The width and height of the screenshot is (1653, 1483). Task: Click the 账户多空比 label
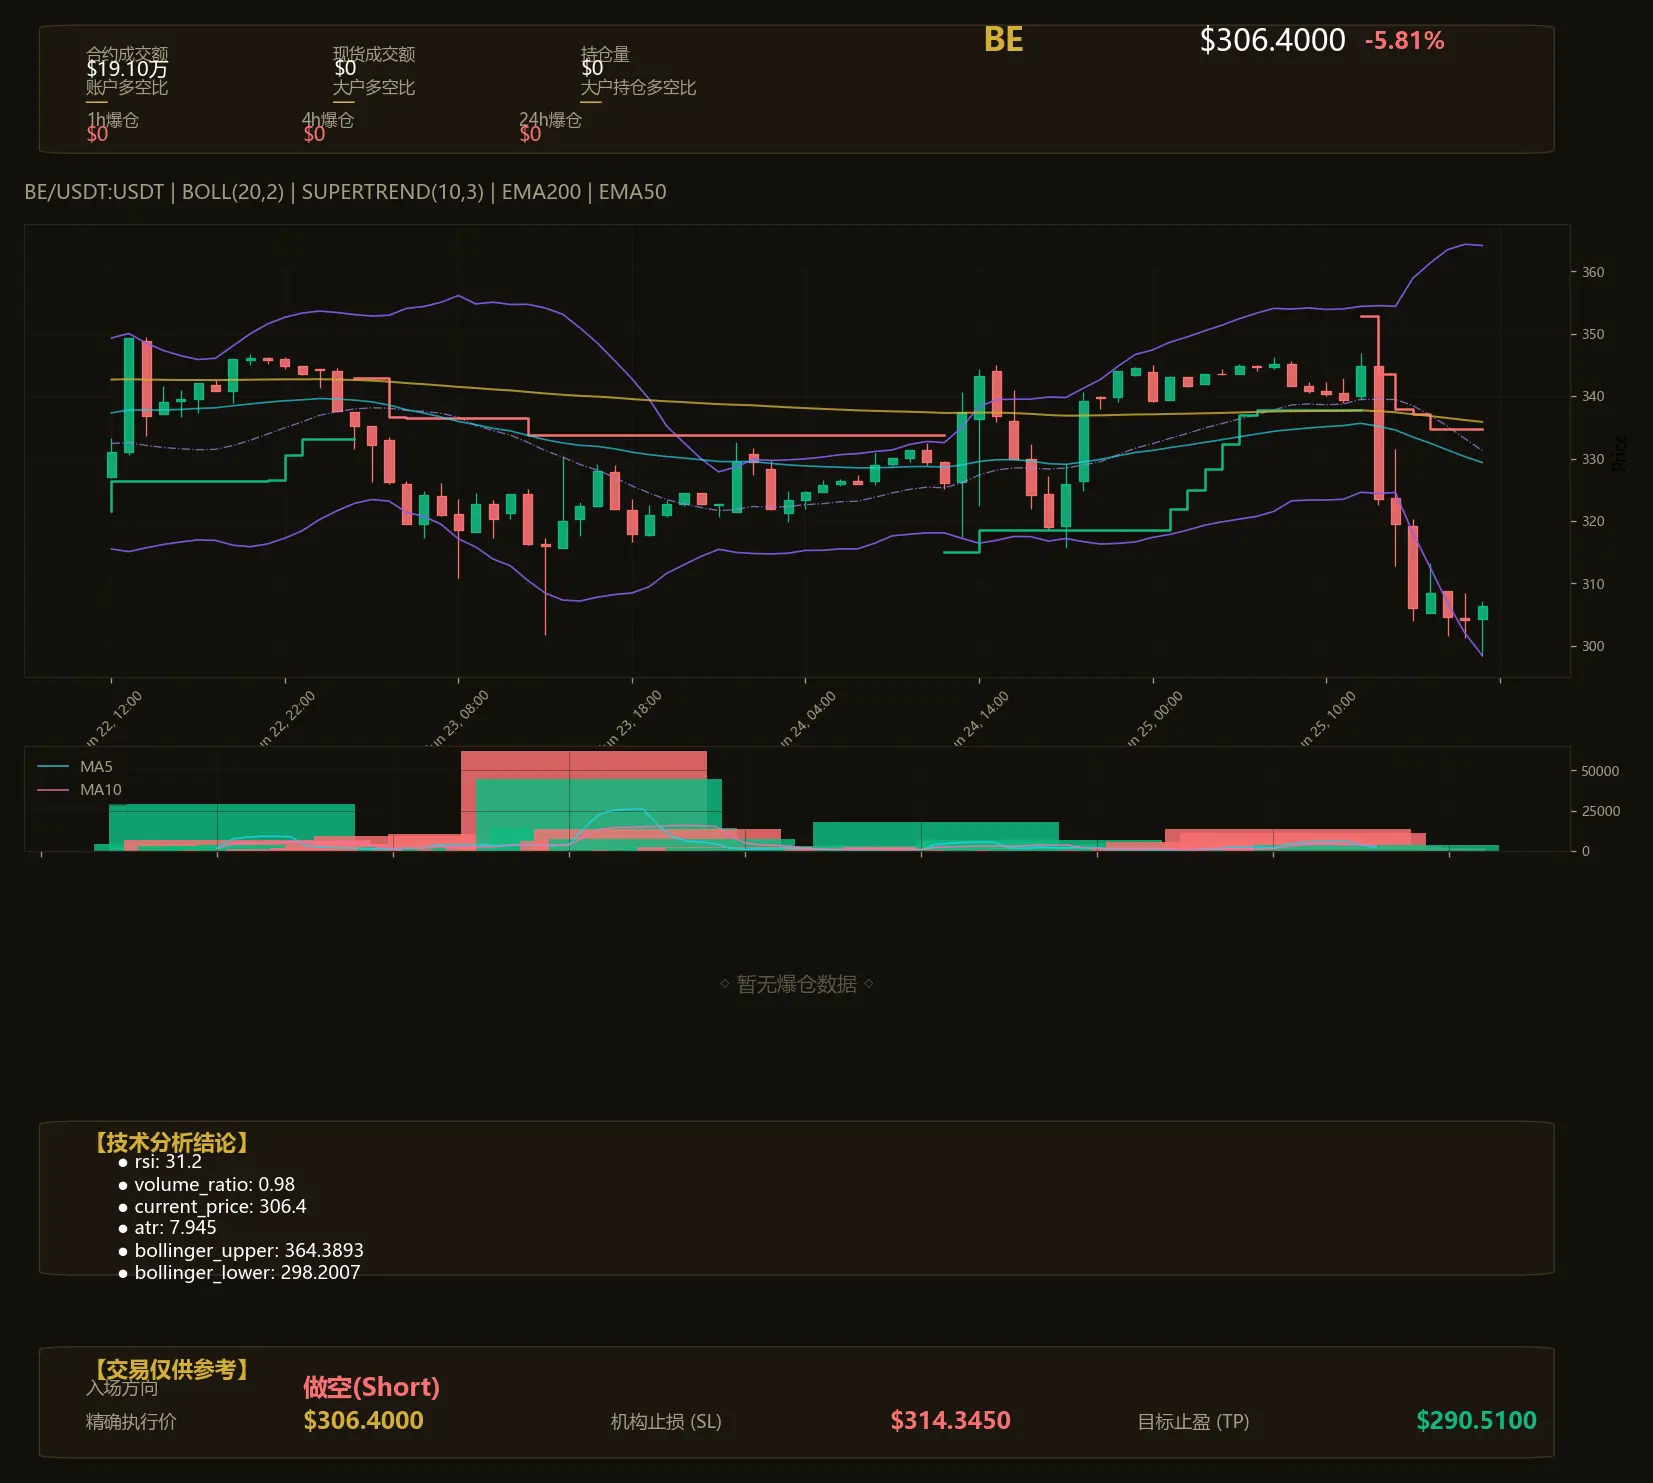(127, 87)
